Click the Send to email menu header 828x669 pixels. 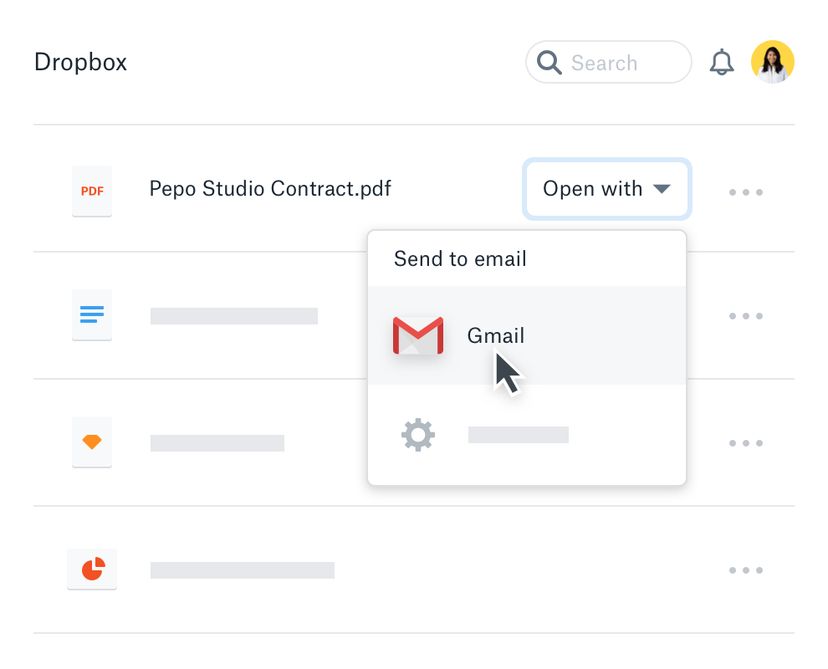(x=459, y=258)
